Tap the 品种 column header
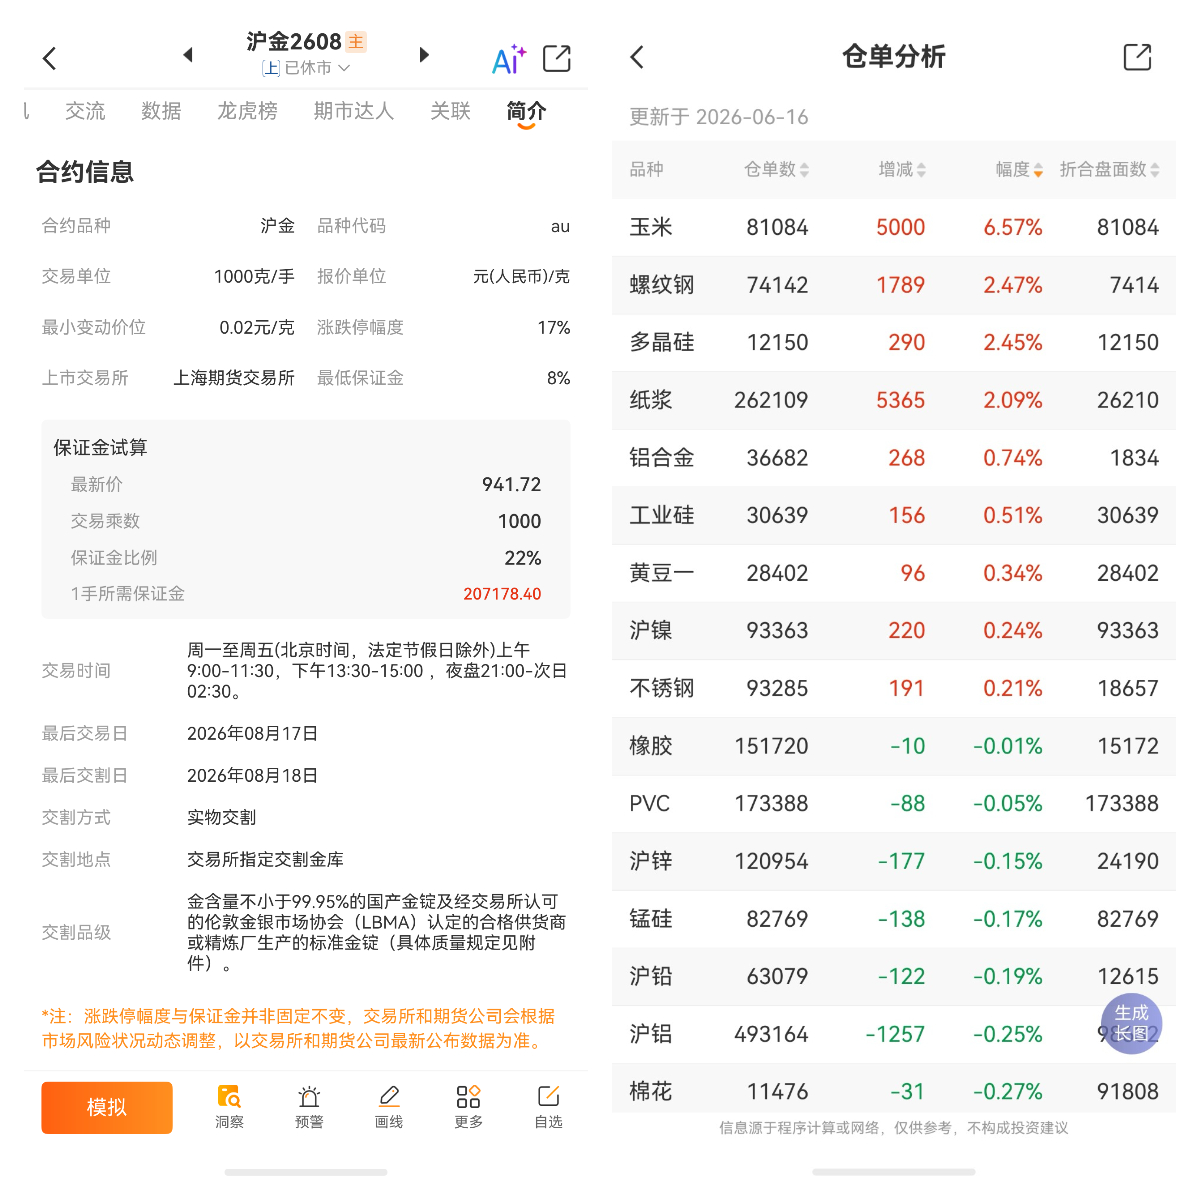 pos(646,170)
